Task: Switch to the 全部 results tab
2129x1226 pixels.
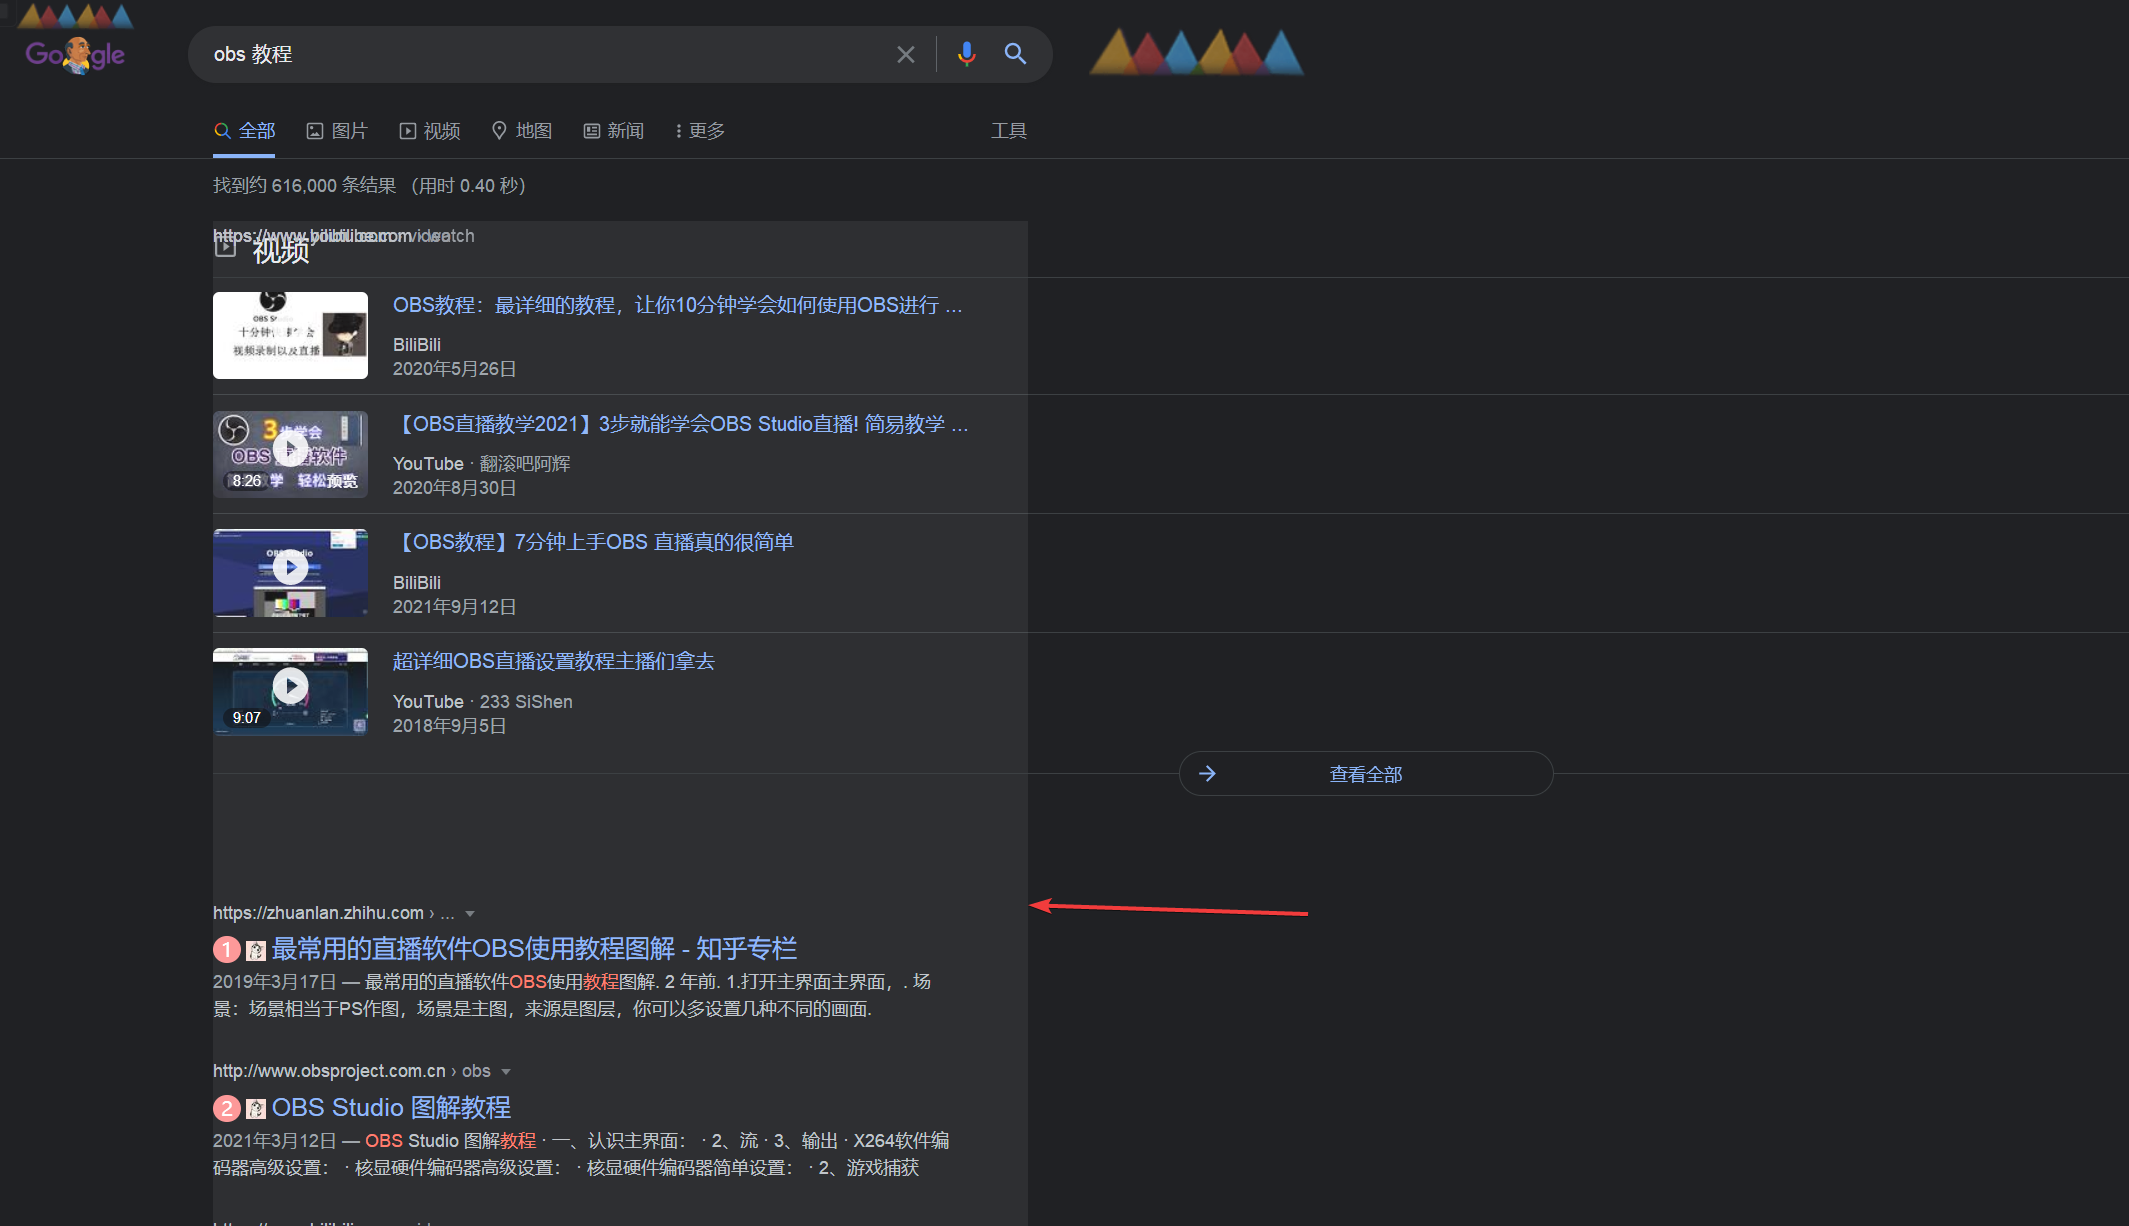Action: pos(245,130)
